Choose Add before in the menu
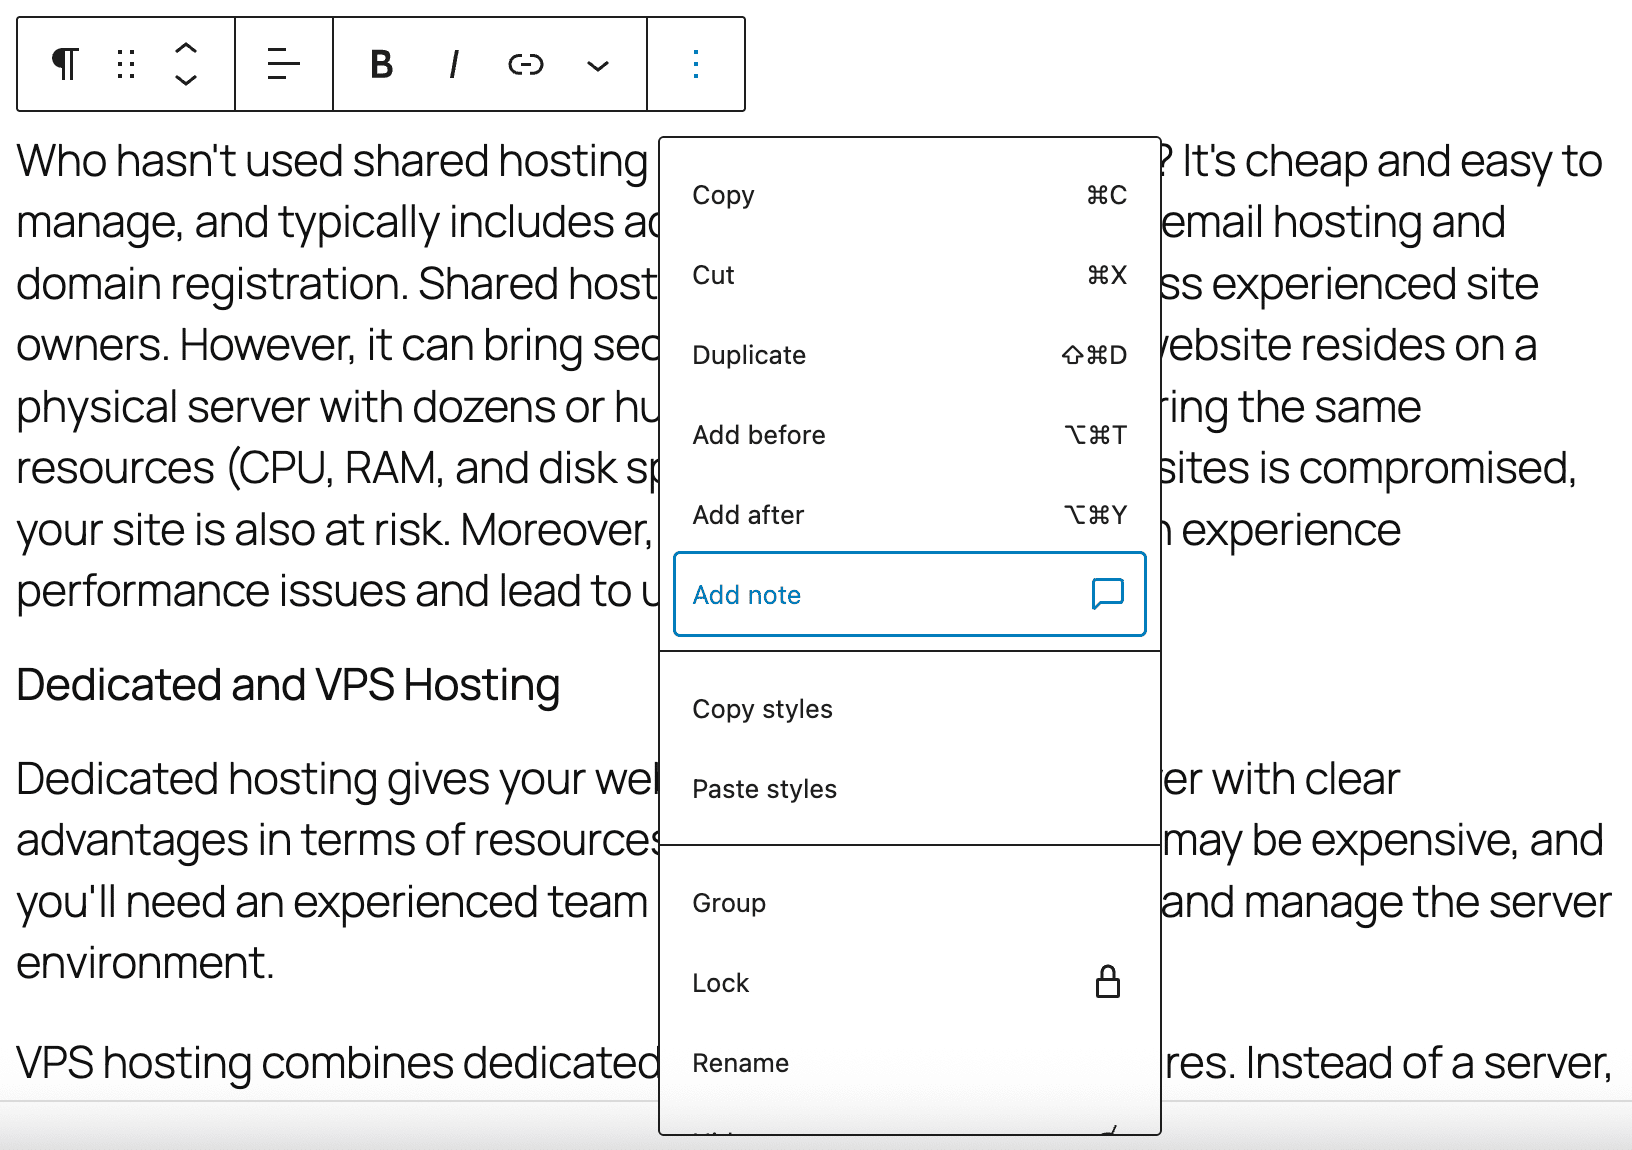This screenshot has height=1150, width=1632. coord(759,434)
